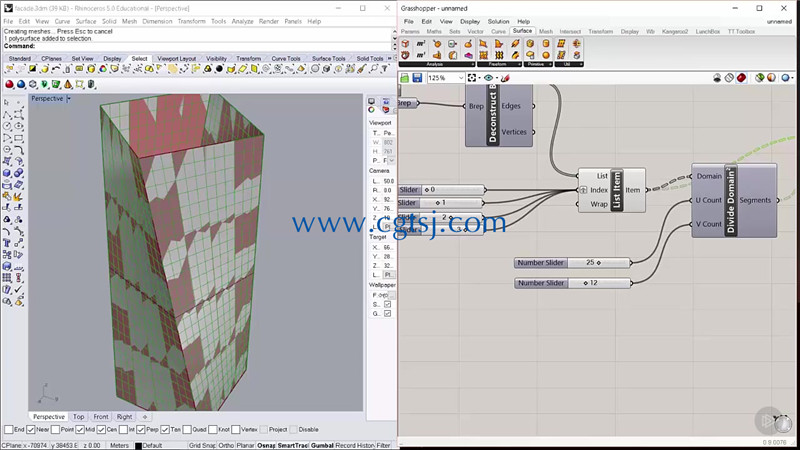Open the Perspective viewport title dropdown arrow

click(69, 98)
